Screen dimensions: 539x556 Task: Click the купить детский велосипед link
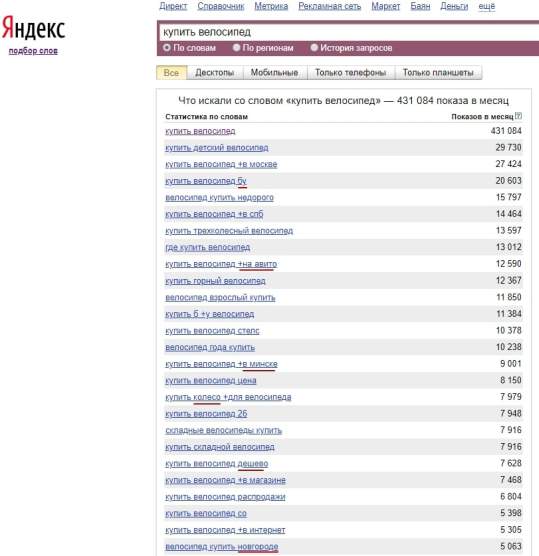pyautogui.click(x=217, y=148)
